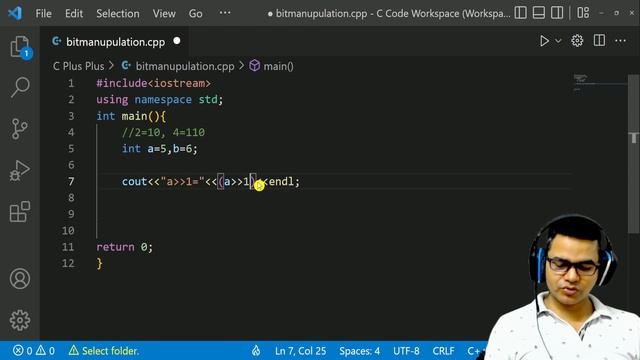The width and height of the screenshot is (640, 360).
Task: Open the Source Control view icon
Action: [x=20, y=129]
